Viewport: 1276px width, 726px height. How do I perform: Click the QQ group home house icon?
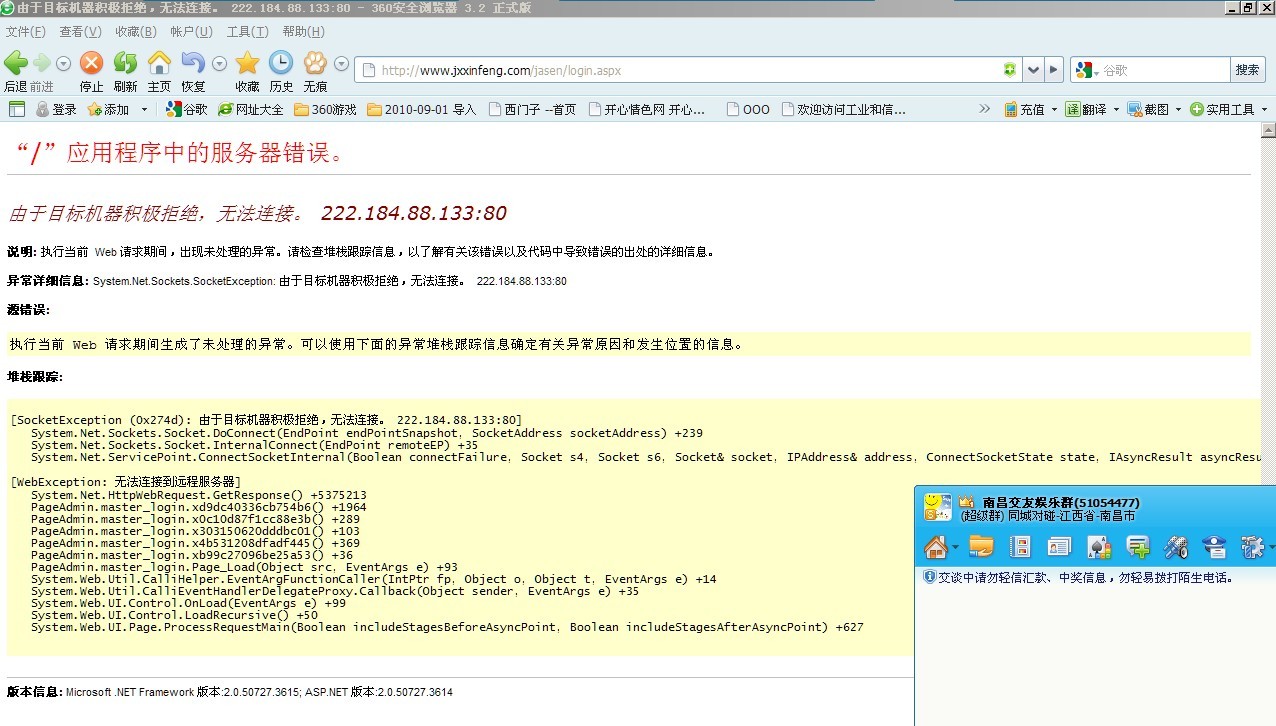[x=935, y=546]
